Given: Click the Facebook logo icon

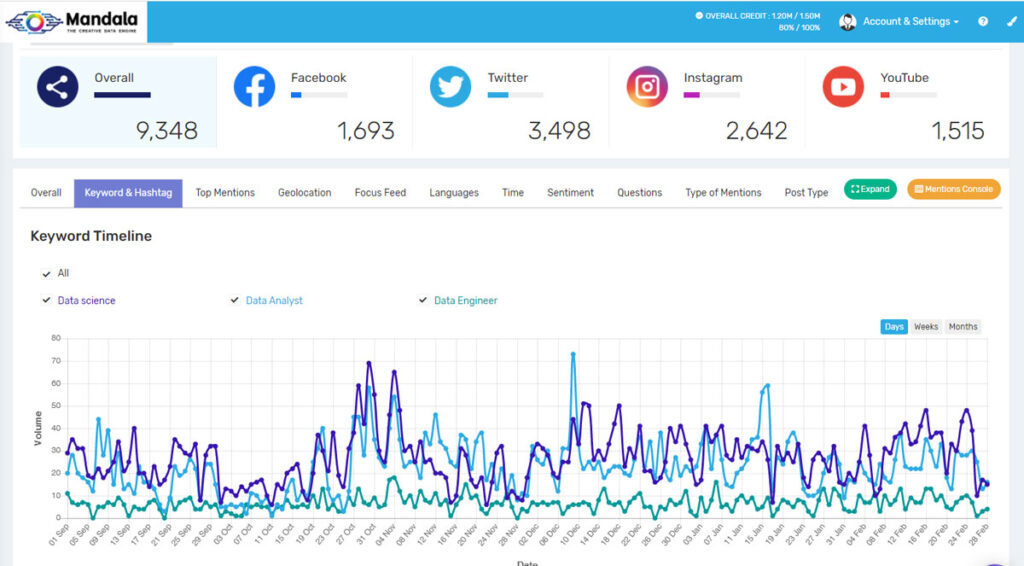Looking at the screenshot, I should pyautogui.click(x=254, y=87).
